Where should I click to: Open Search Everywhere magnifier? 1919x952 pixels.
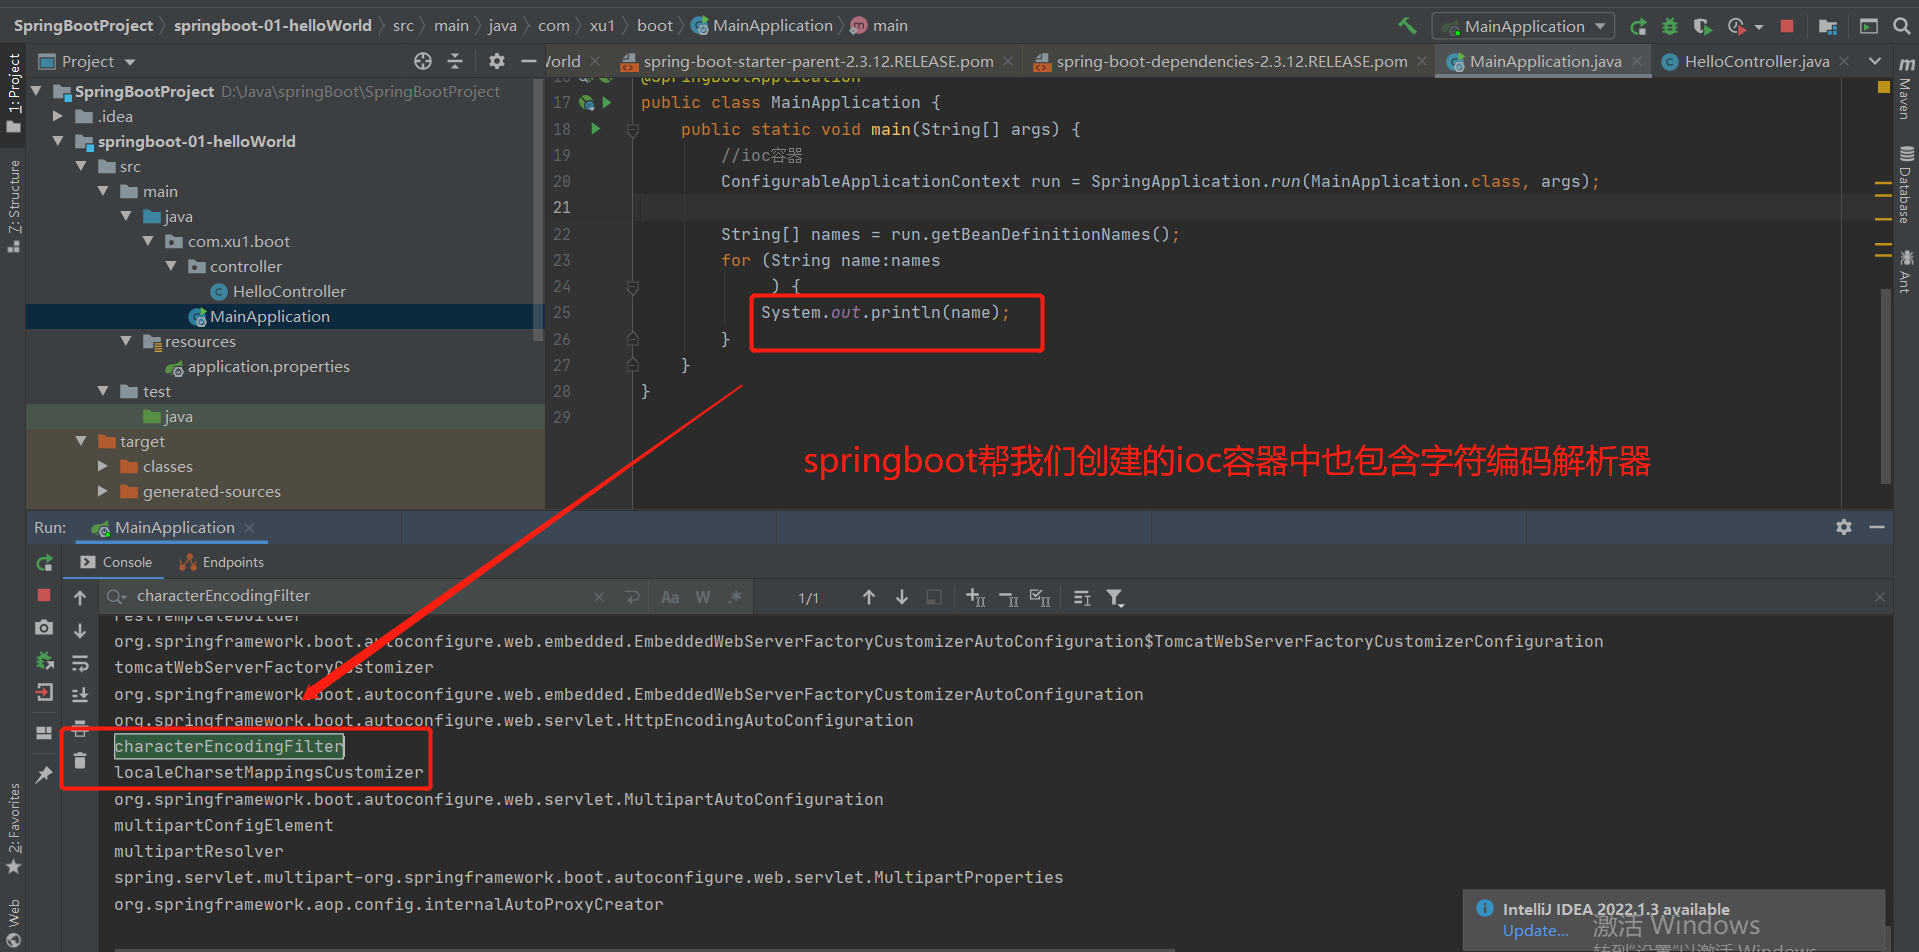coord(1901,26)
